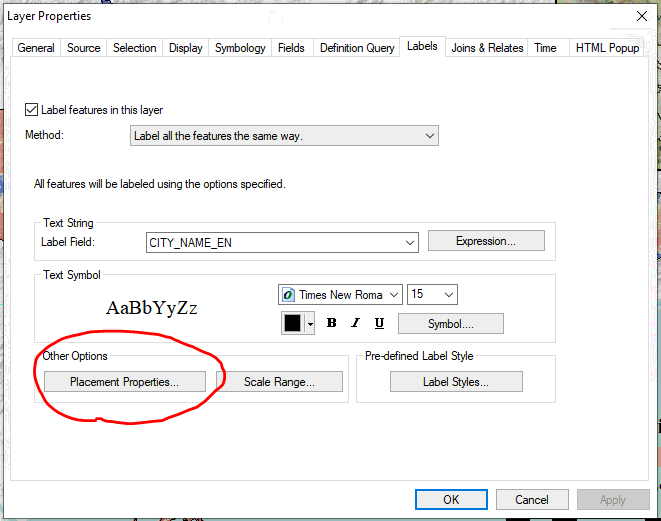Open the HTML Popup tab

coord(607,48)
